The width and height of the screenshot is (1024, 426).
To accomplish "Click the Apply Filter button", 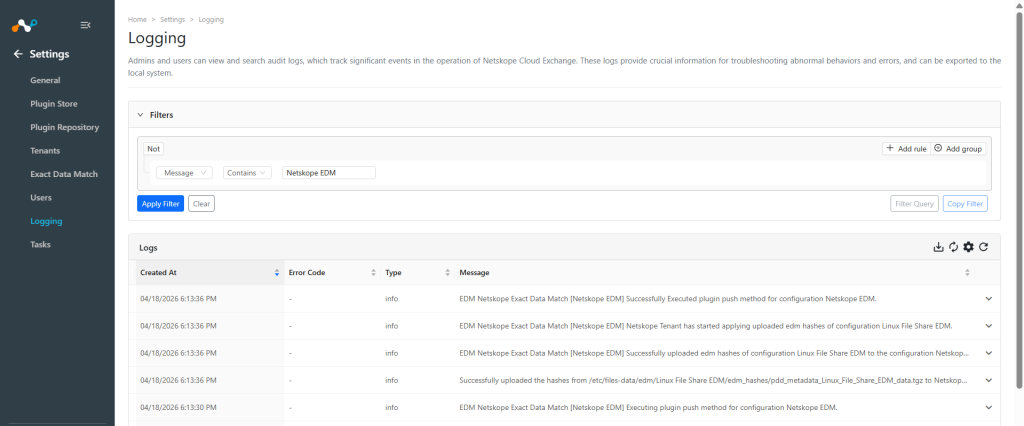I will tap(161, 204).
